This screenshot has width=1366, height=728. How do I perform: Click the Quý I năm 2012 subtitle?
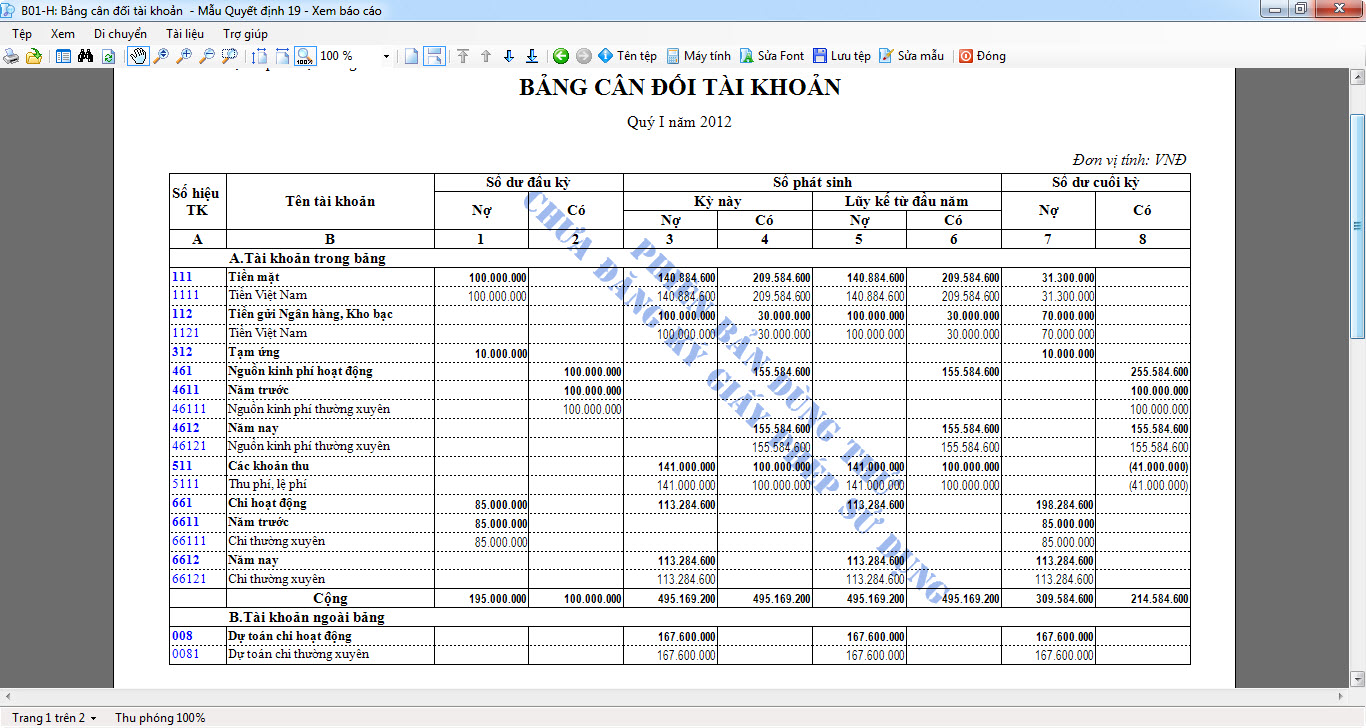point(680,122)
